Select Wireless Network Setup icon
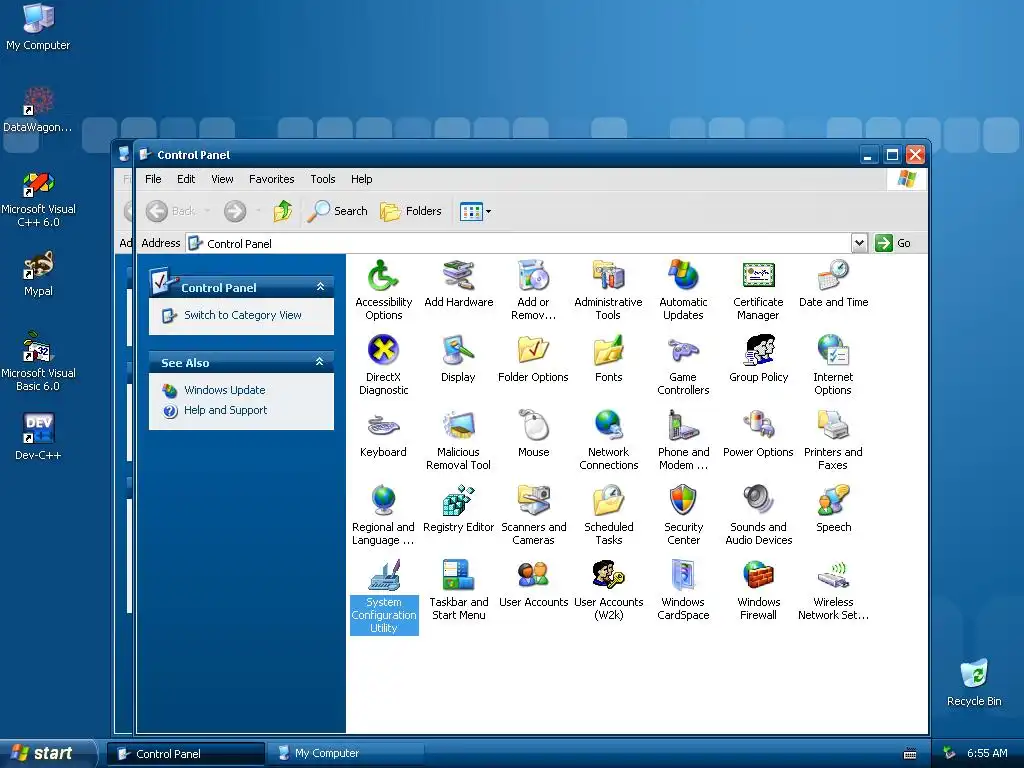1024x768 pixels. [833, 590]
